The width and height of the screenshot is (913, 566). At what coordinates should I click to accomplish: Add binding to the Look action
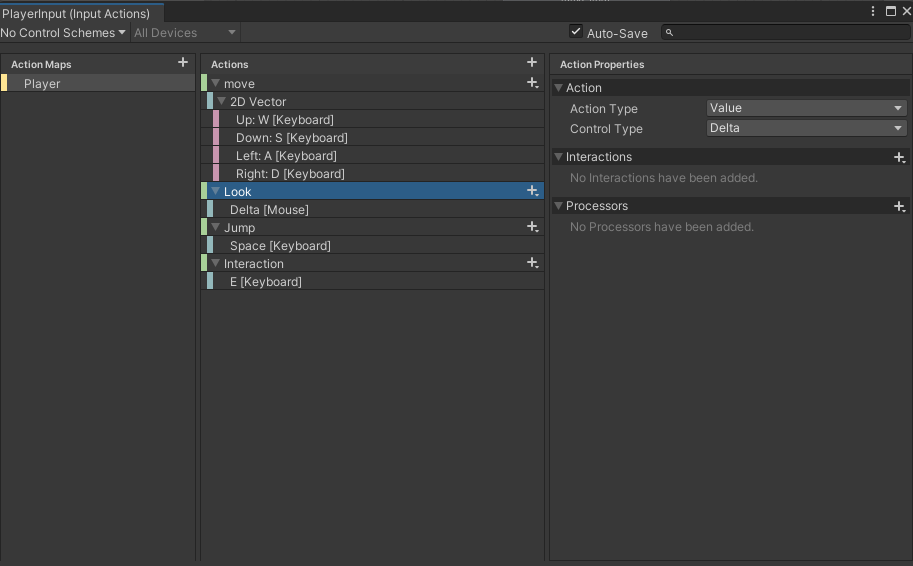[533, 191]
